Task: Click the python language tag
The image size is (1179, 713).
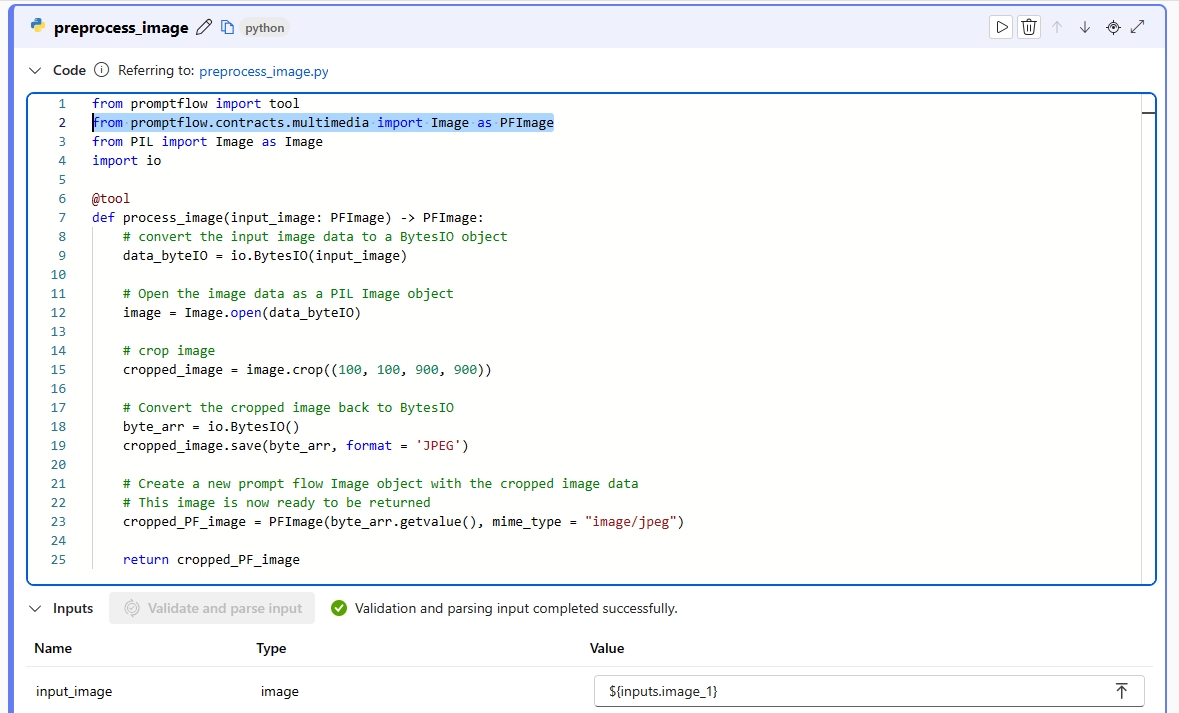Action: click(x=265, y=28)
